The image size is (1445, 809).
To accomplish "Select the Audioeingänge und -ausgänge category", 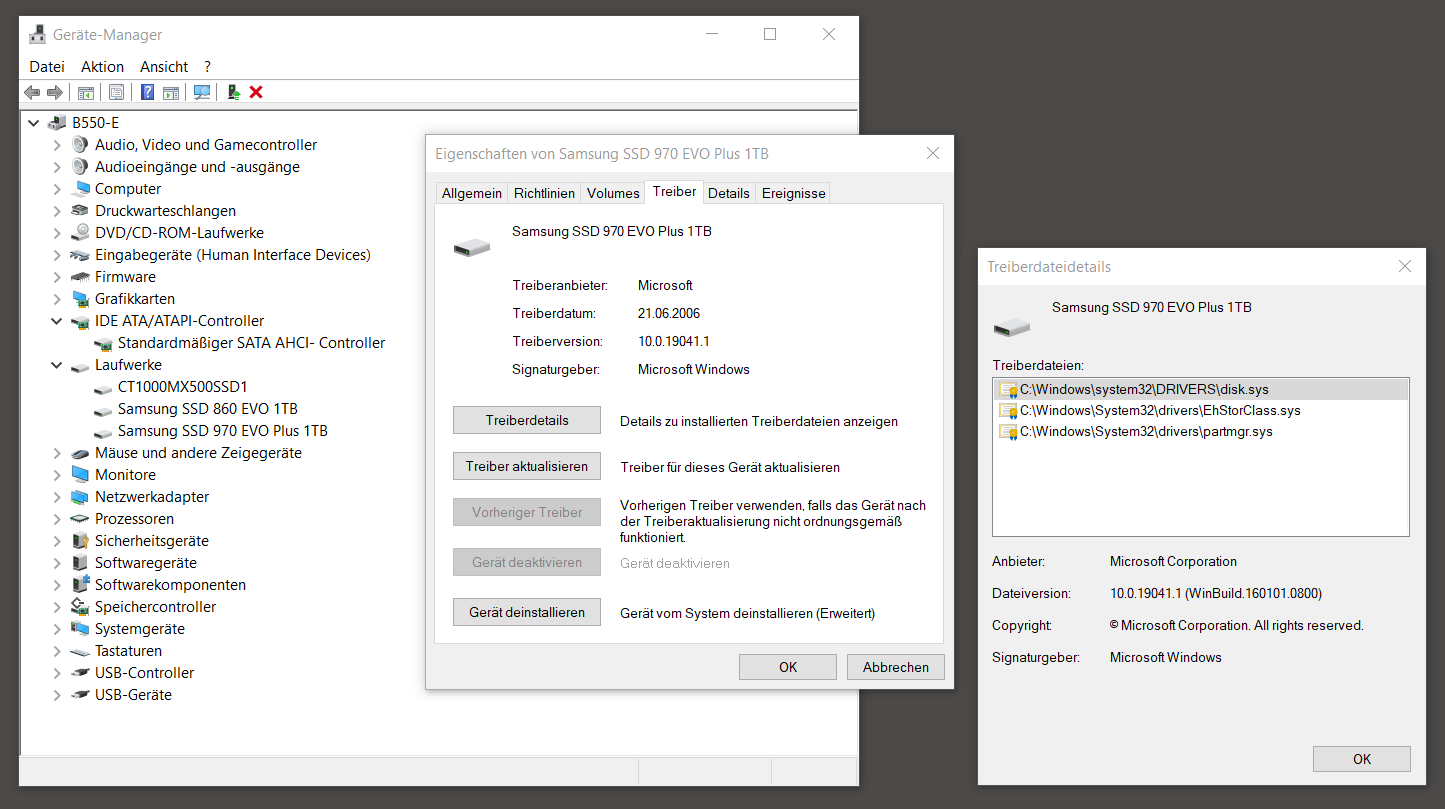I will click(x=197, y=167).
